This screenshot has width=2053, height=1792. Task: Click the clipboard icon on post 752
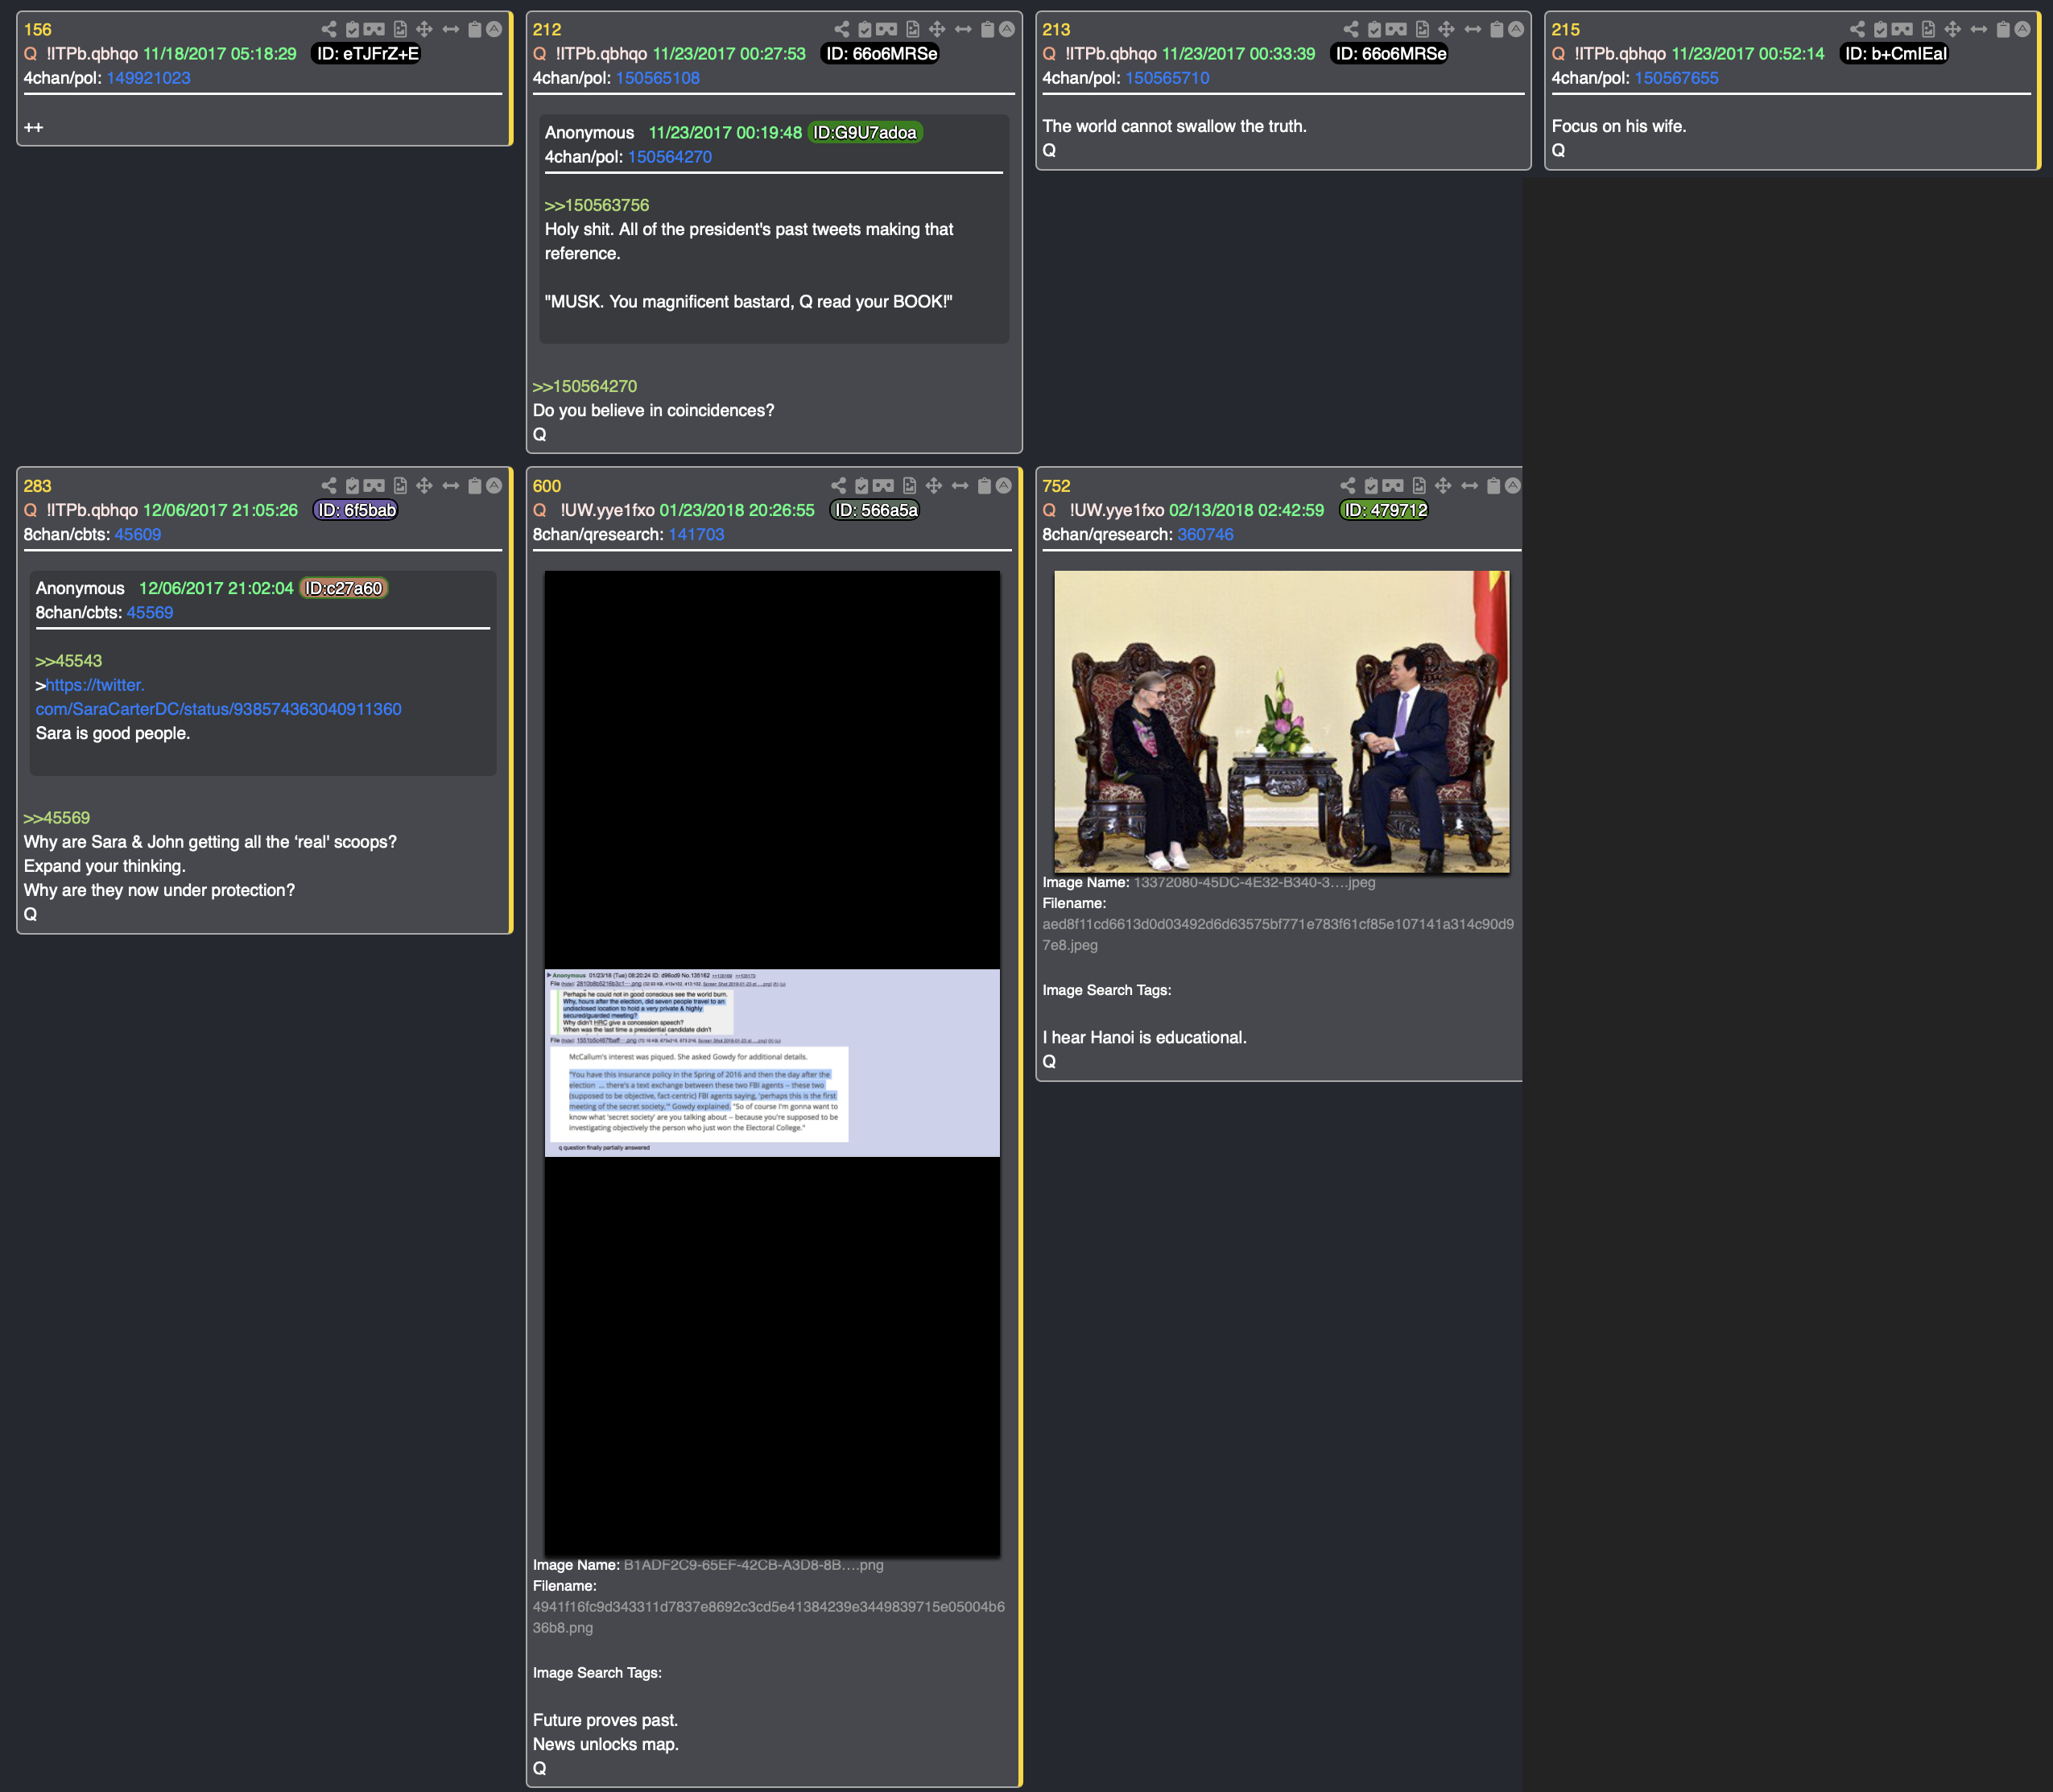(x=1494, y=485)
